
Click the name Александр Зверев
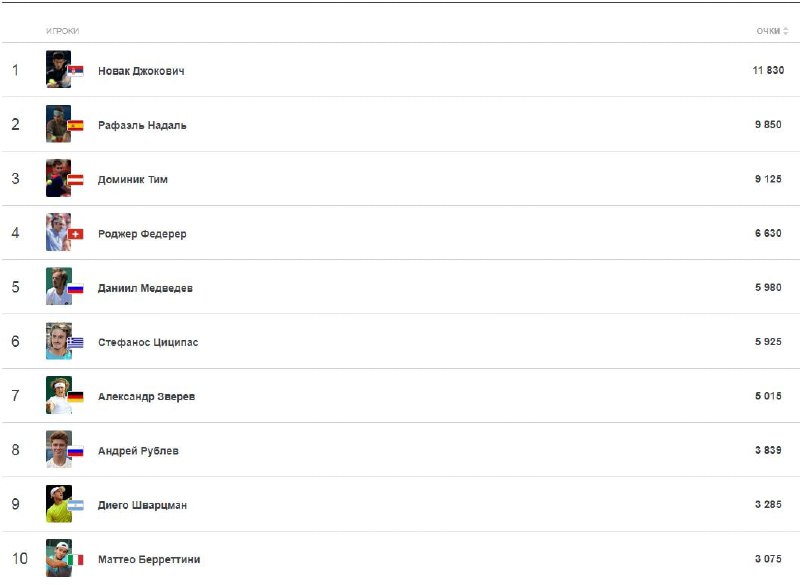pyautogui.click(x=146, y=397)
